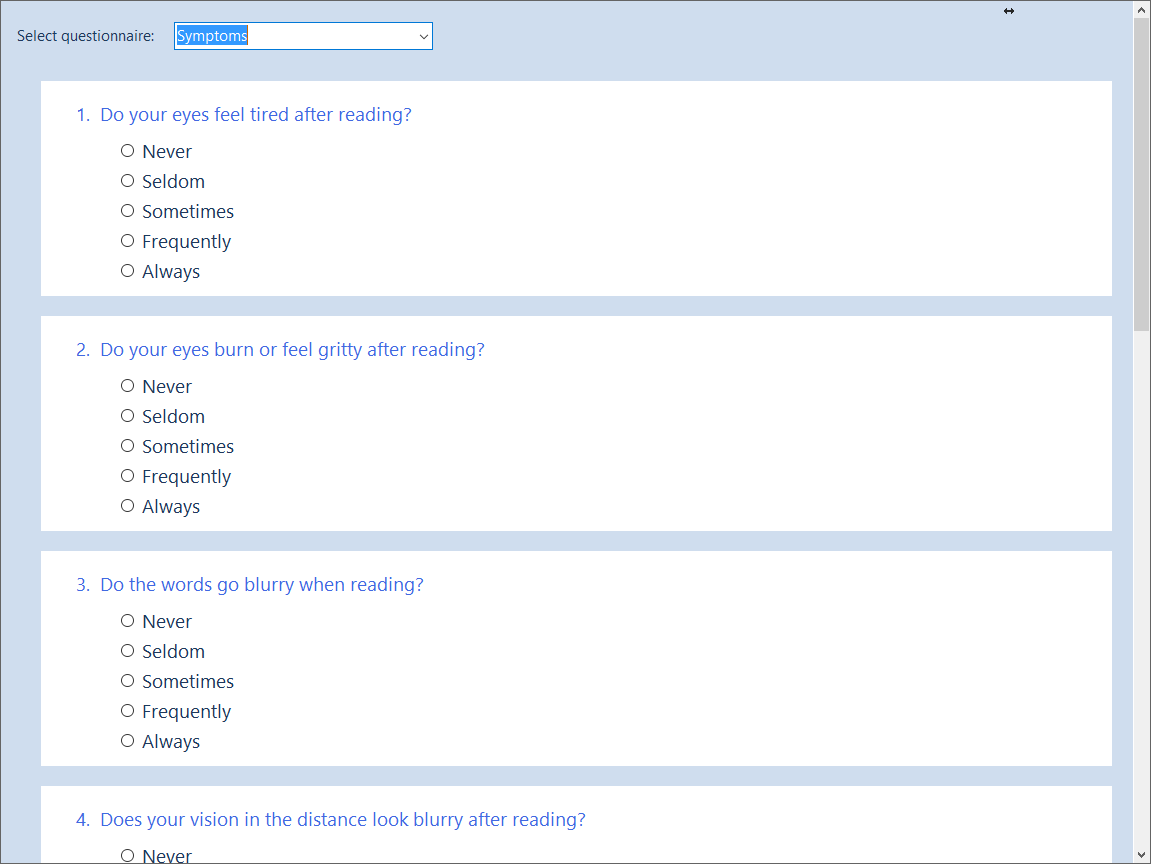
Task: Choose Seldom for eyes burn or gritty question
Action: pos(127,416)
